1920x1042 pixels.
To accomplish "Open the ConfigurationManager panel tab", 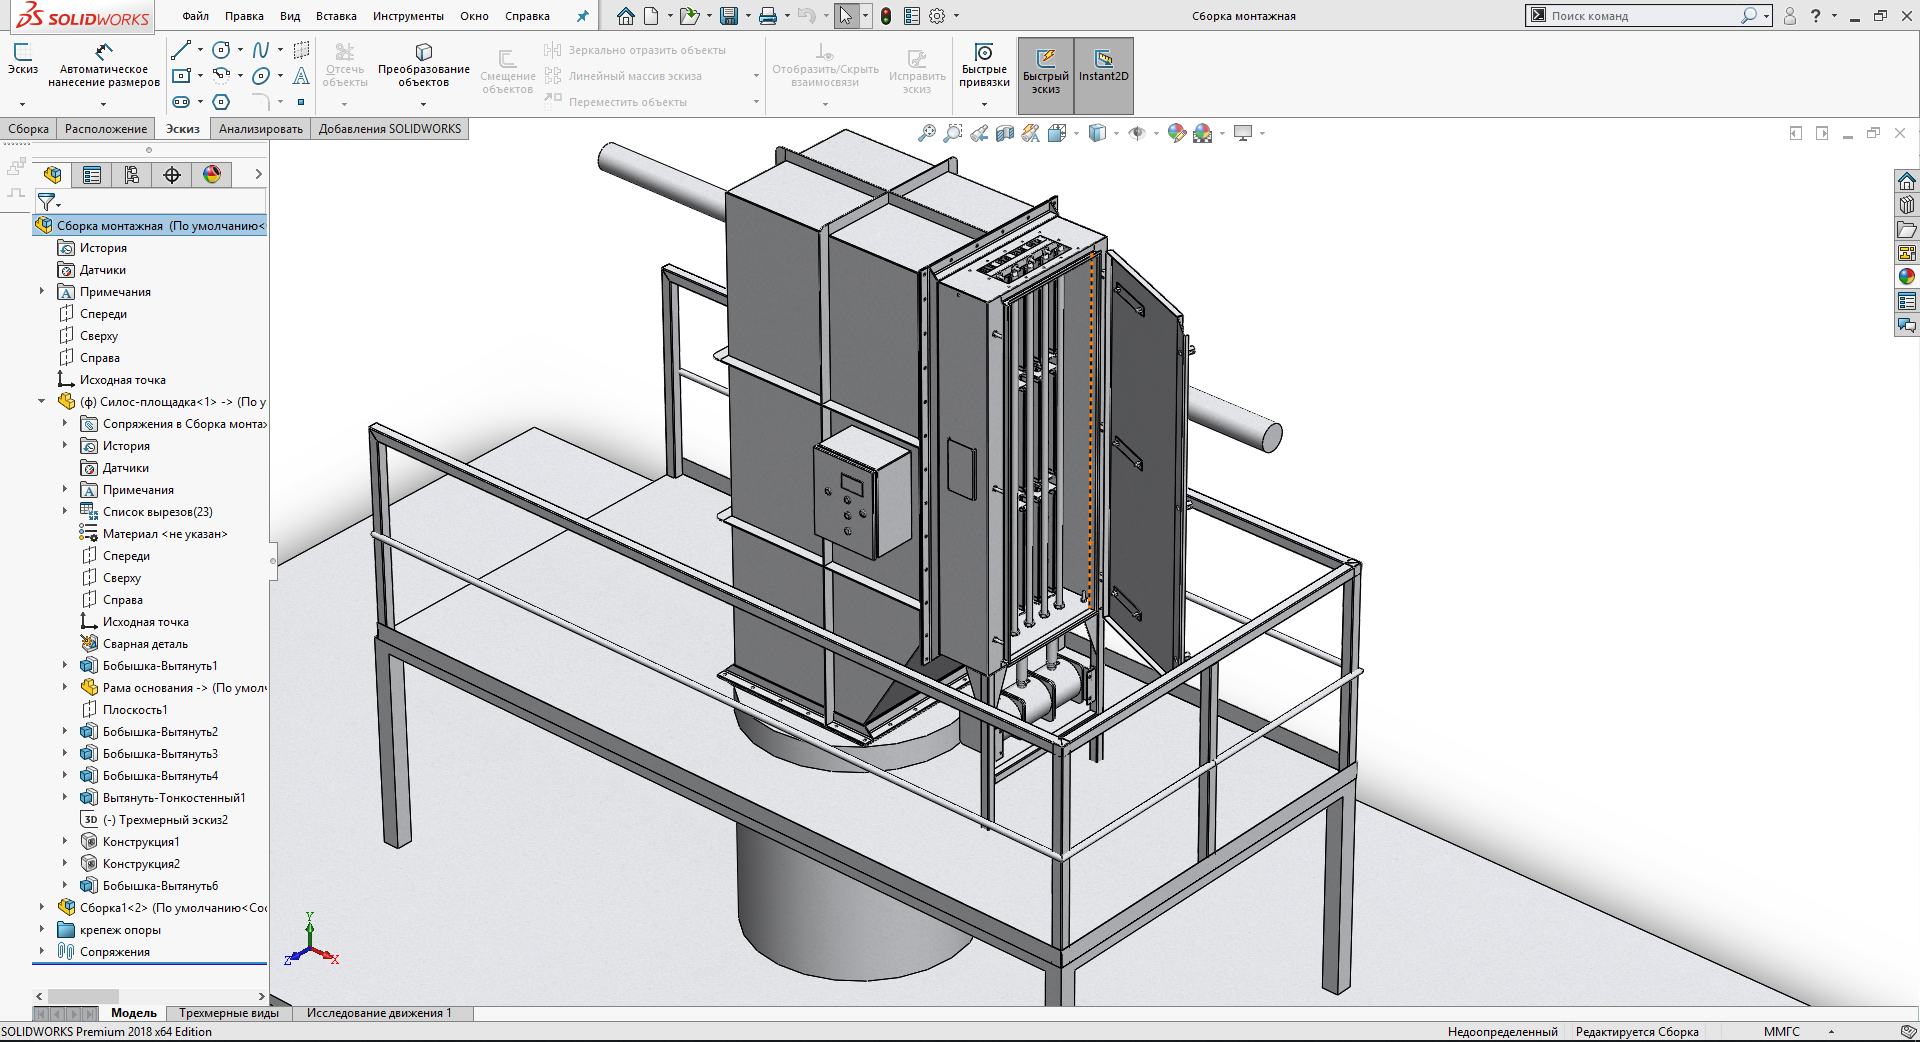I will tap(132, 175).
